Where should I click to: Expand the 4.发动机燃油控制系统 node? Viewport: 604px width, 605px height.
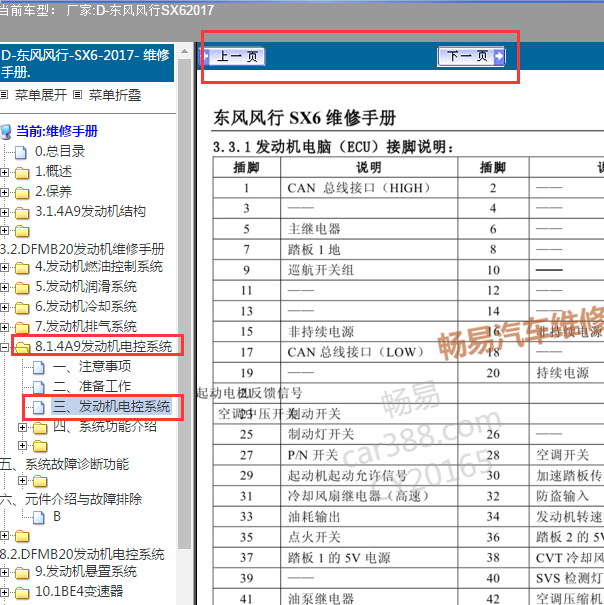click(x=5, y=267)
